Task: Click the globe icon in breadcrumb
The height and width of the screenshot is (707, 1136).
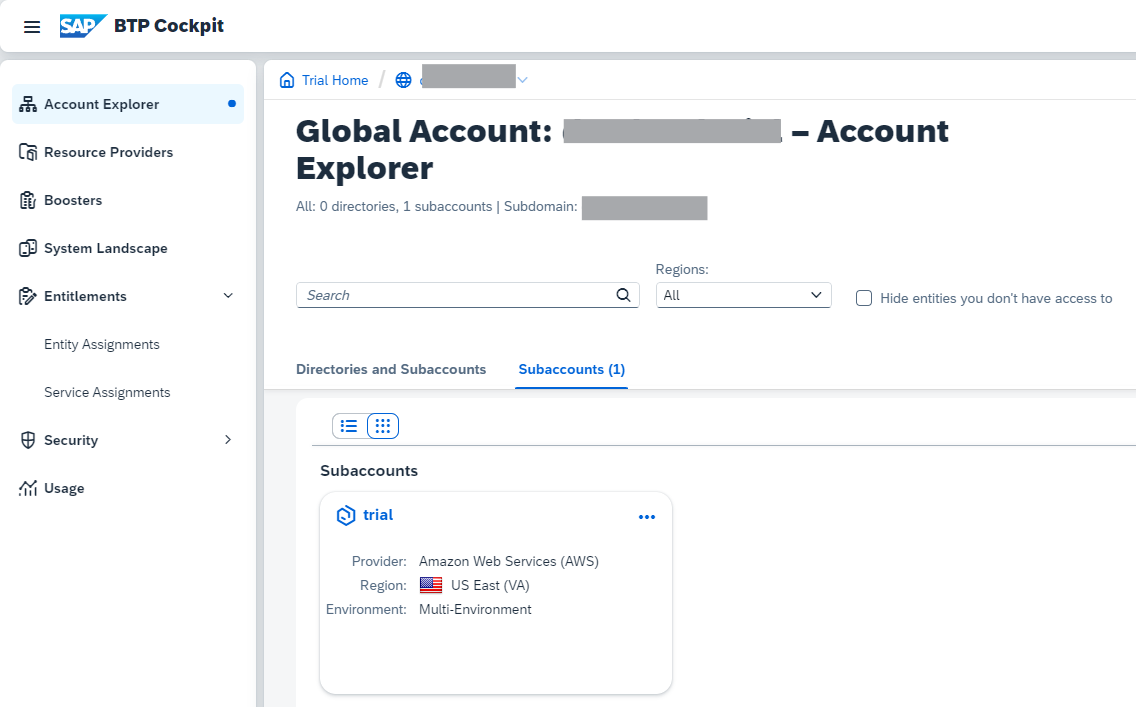Action: point(404,80)
